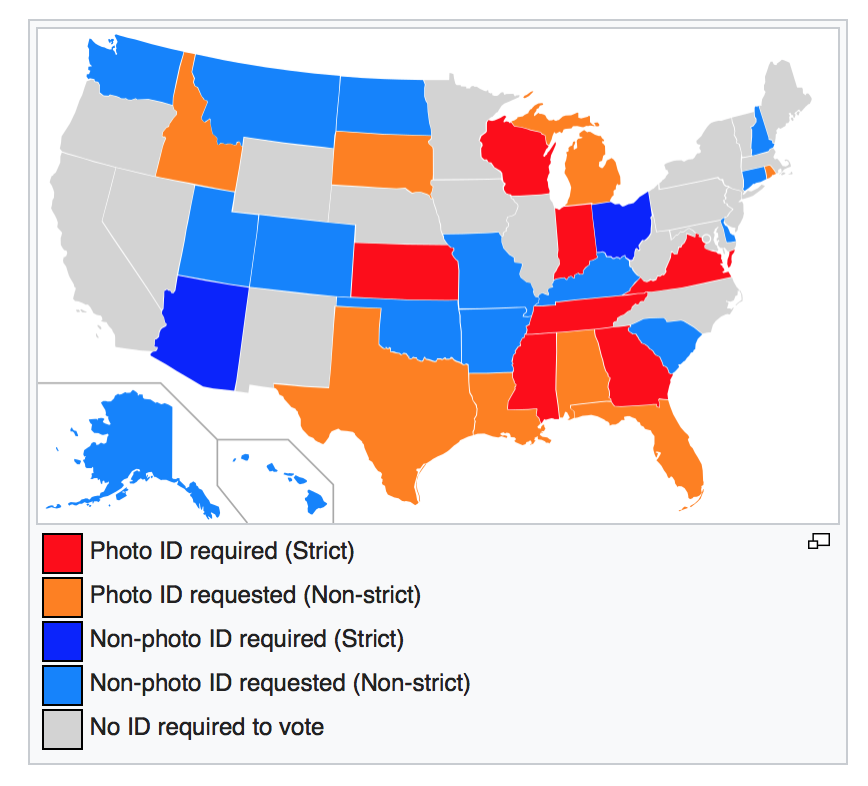
Task: Click Wisconsin, the red northern state
Action: pos(515,158)
